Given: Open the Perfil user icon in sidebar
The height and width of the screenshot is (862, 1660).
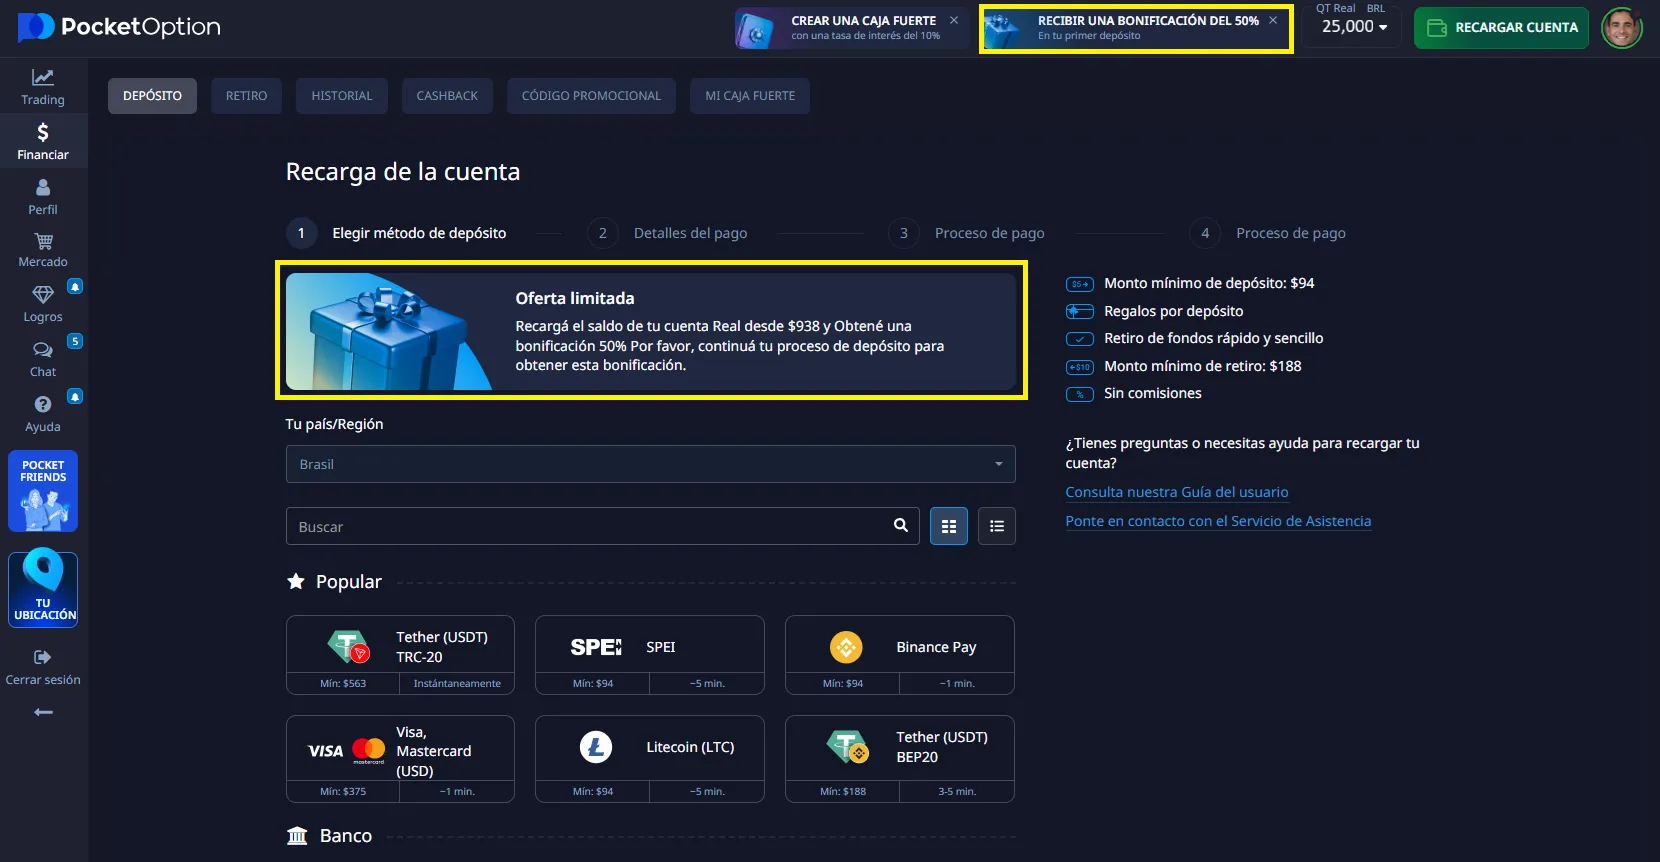Looking at the screenshot, I should [43, 196].
